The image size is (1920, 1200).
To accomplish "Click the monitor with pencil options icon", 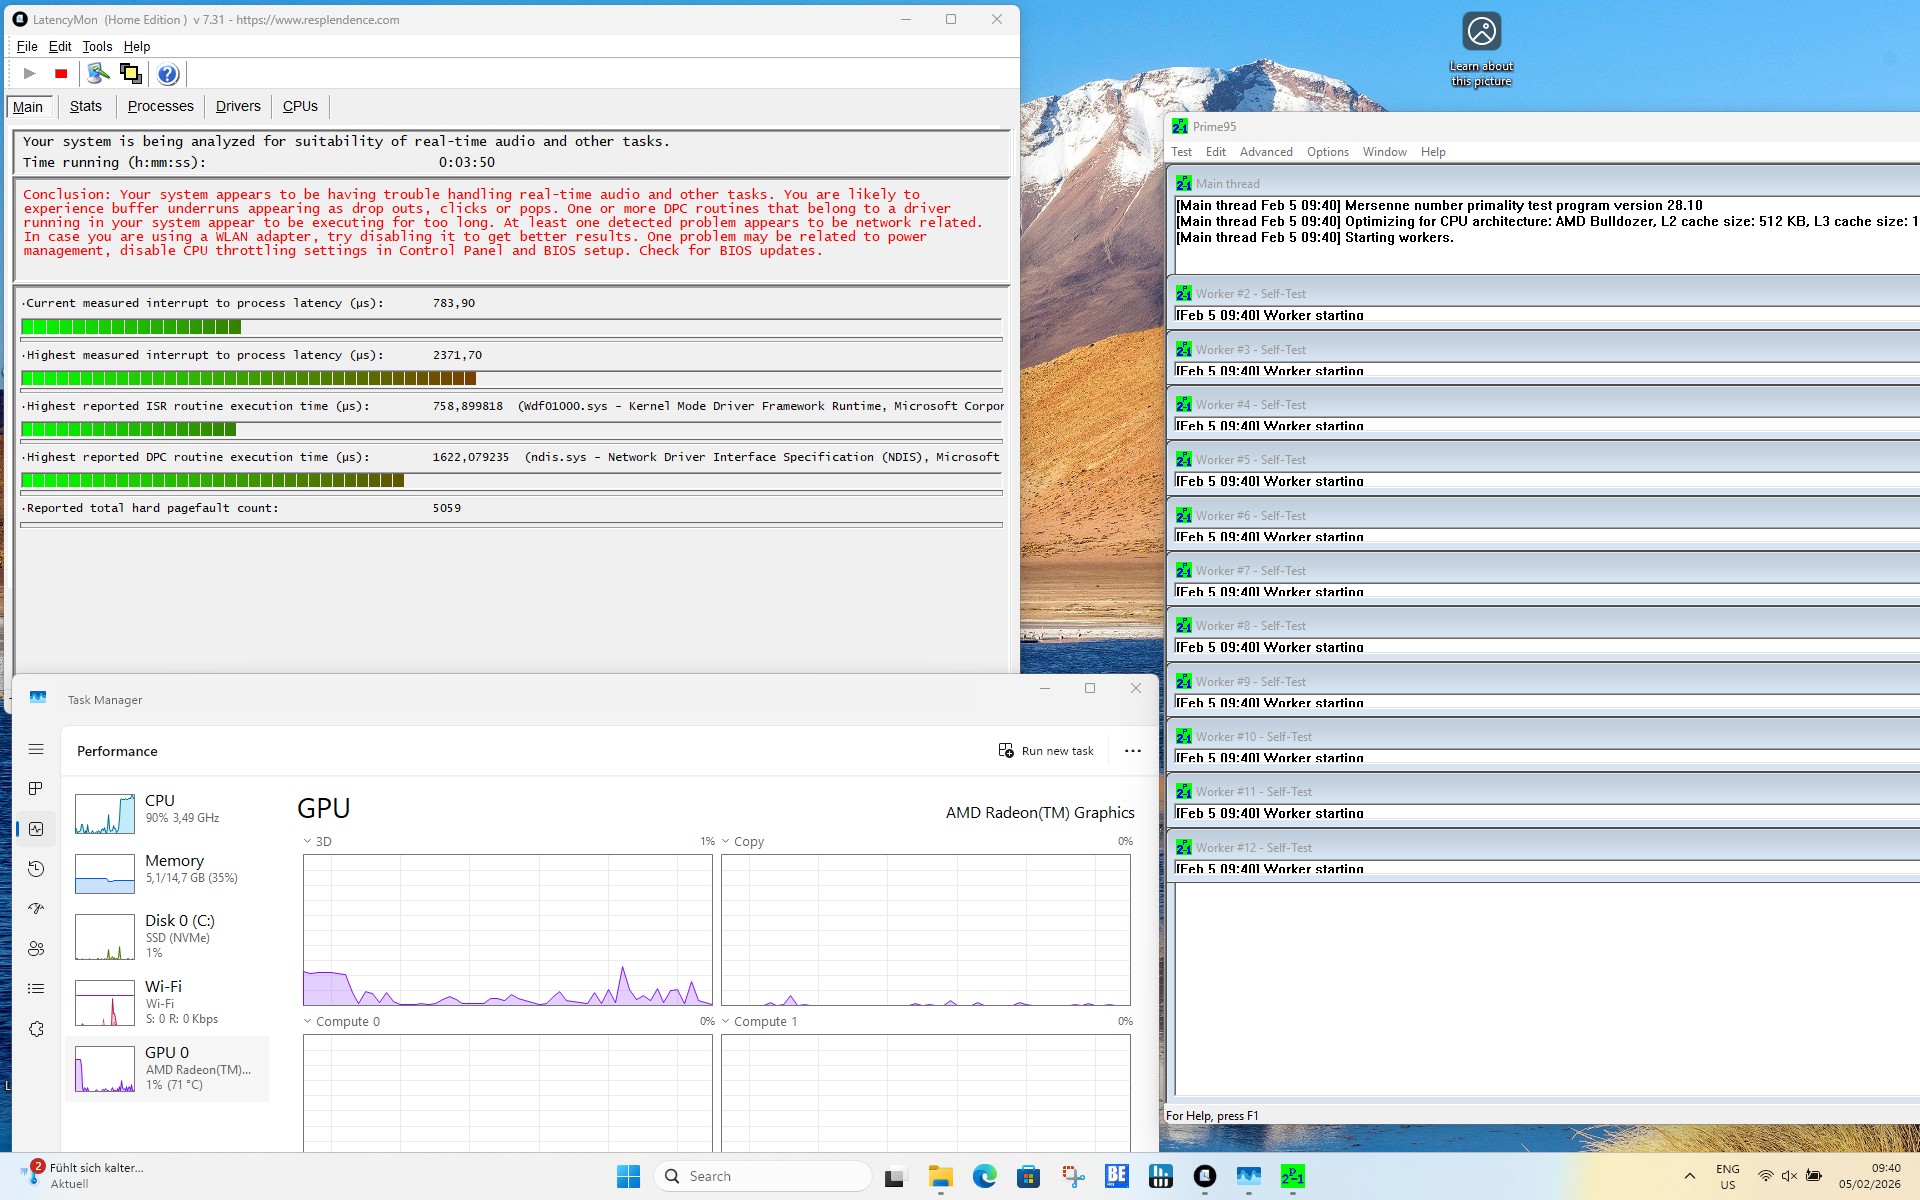I will tap(97, 73).
